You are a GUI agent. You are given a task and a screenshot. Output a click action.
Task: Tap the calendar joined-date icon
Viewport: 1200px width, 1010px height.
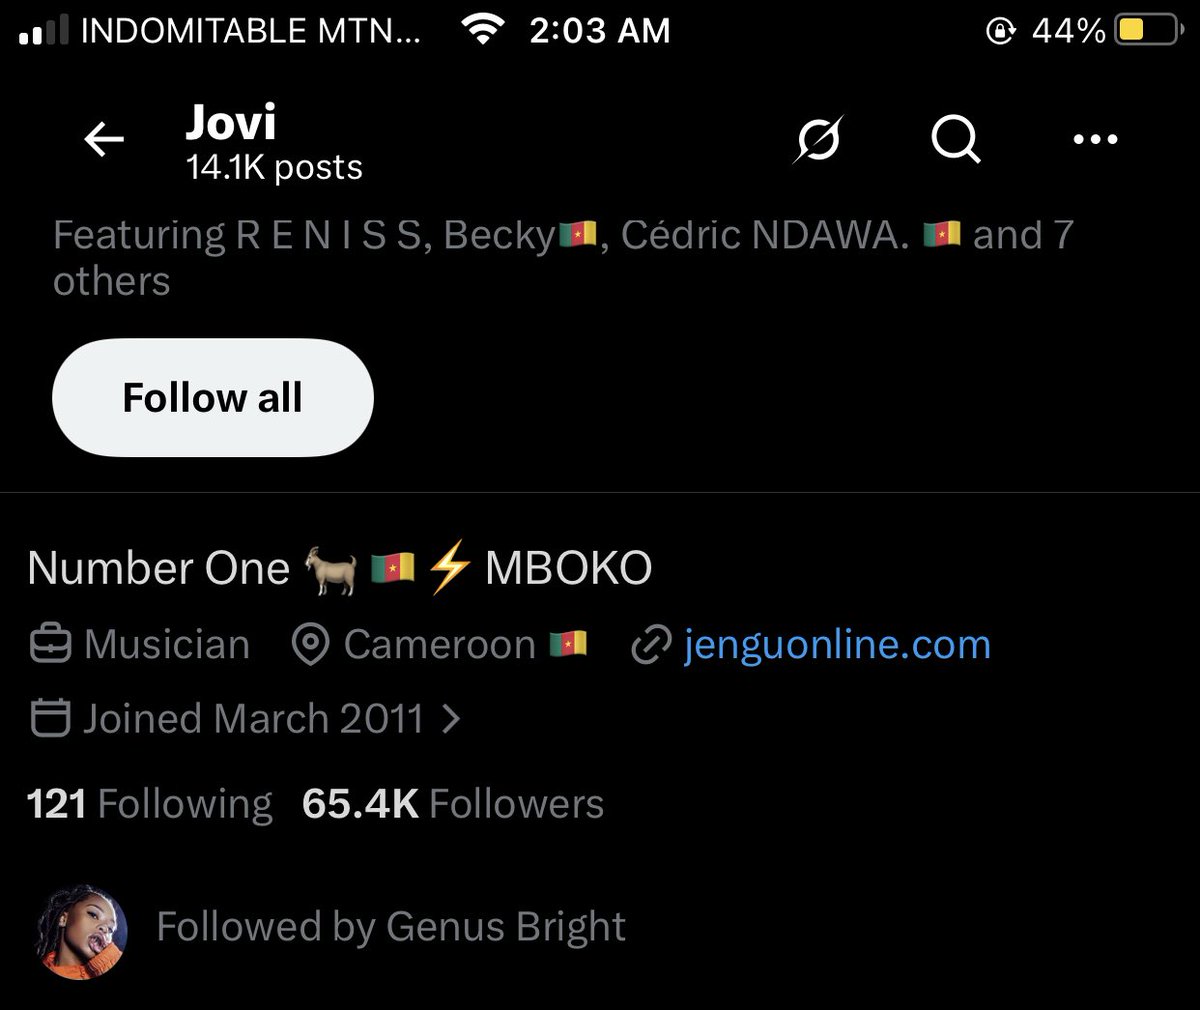pyautogui.click(x=50, y=718)
